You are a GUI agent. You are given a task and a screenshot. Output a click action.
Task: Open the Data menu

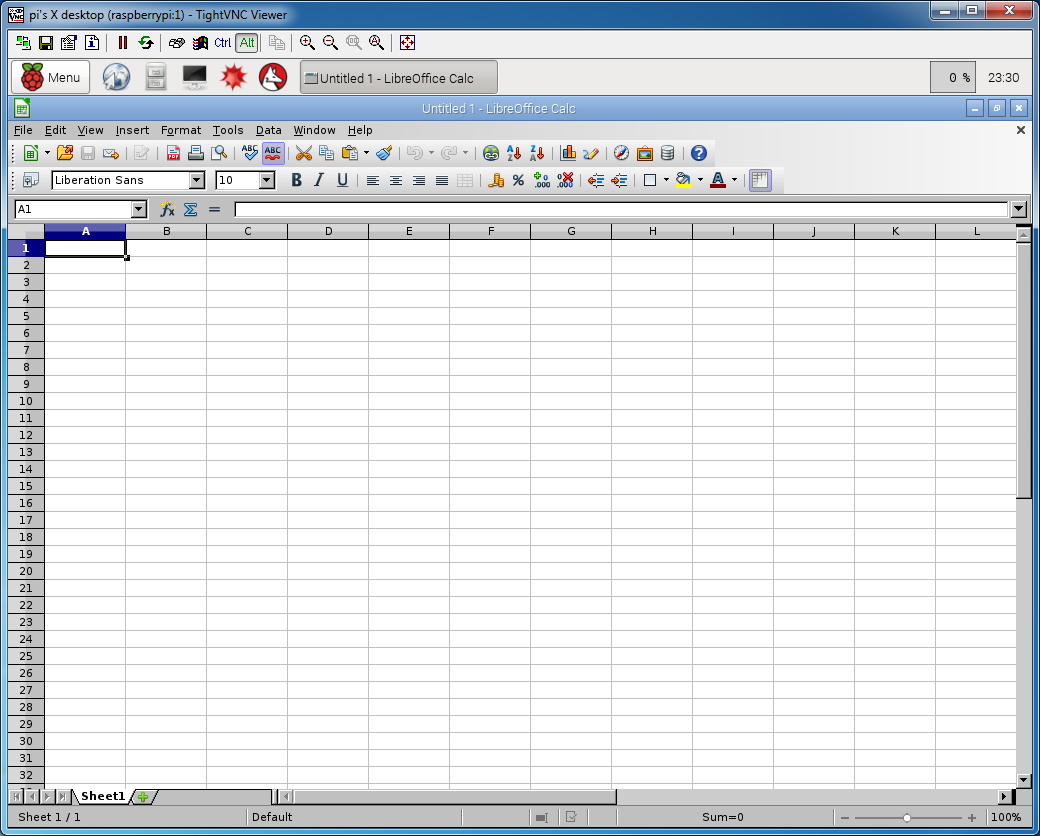tap(269, 130)
